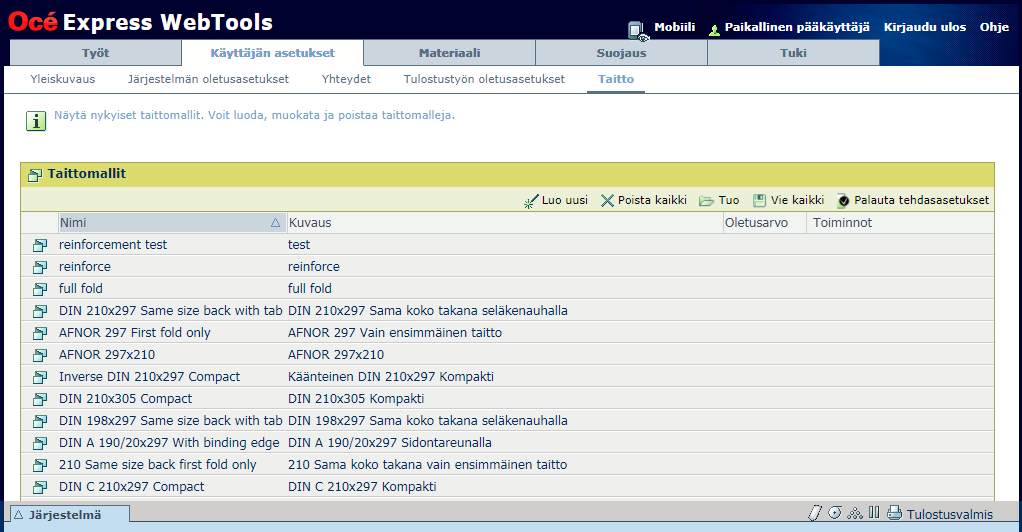This screenshot has width=1022, height=532.
Task: Sort by the Nimi column header arrow
Action: (275, 223)
